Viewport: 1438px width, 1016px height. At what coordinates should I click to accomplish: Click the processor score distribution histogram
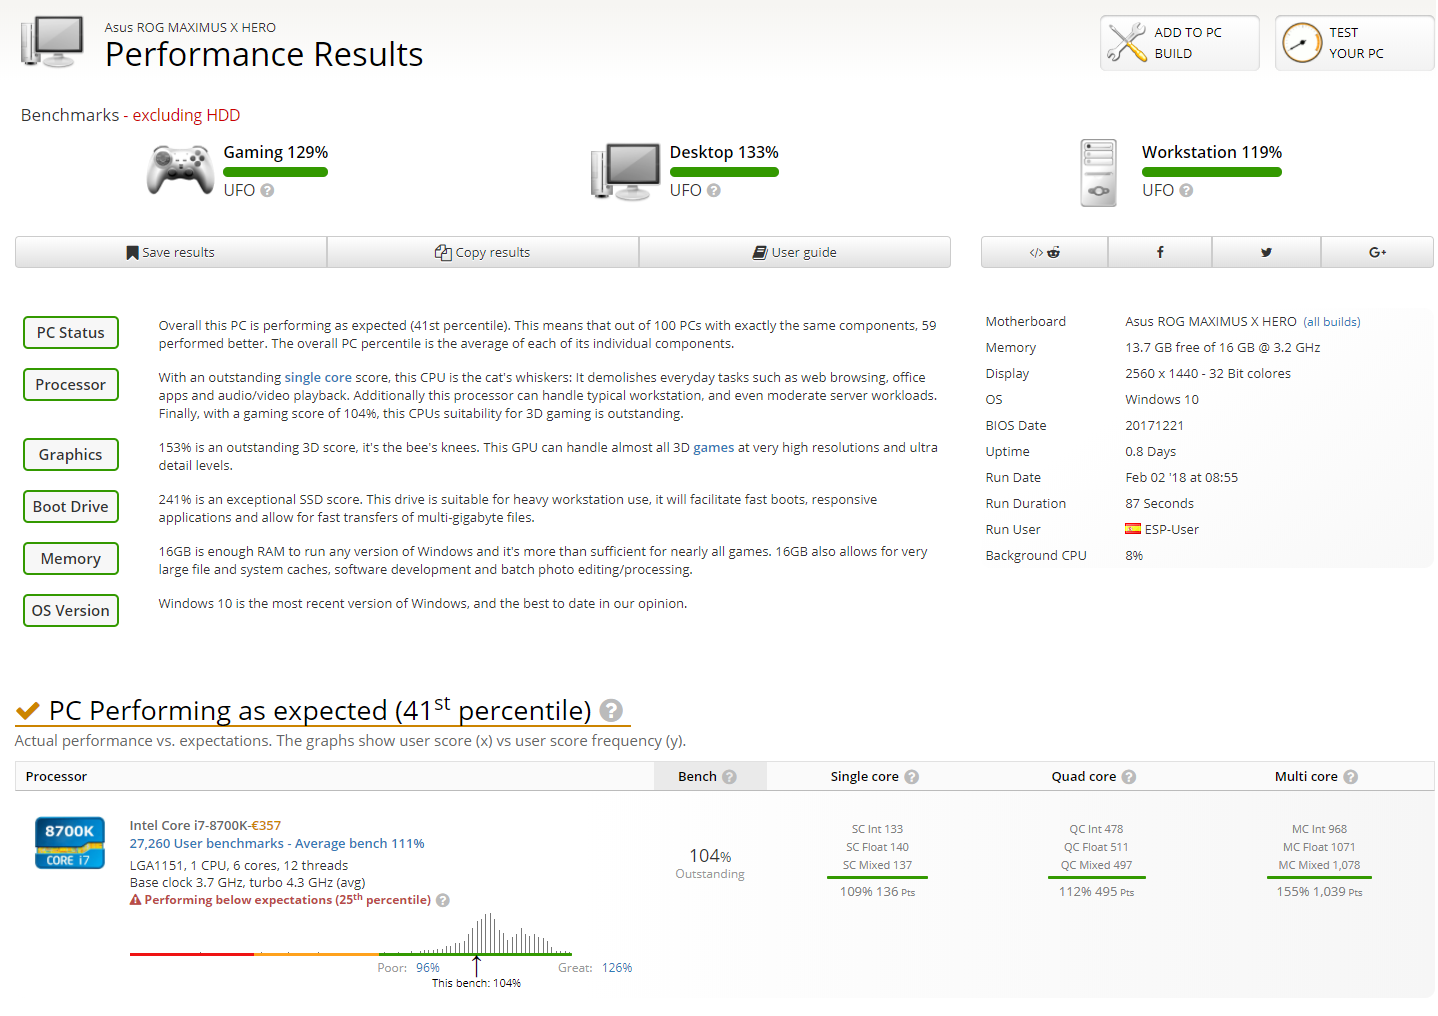click(x=351, y=934)
